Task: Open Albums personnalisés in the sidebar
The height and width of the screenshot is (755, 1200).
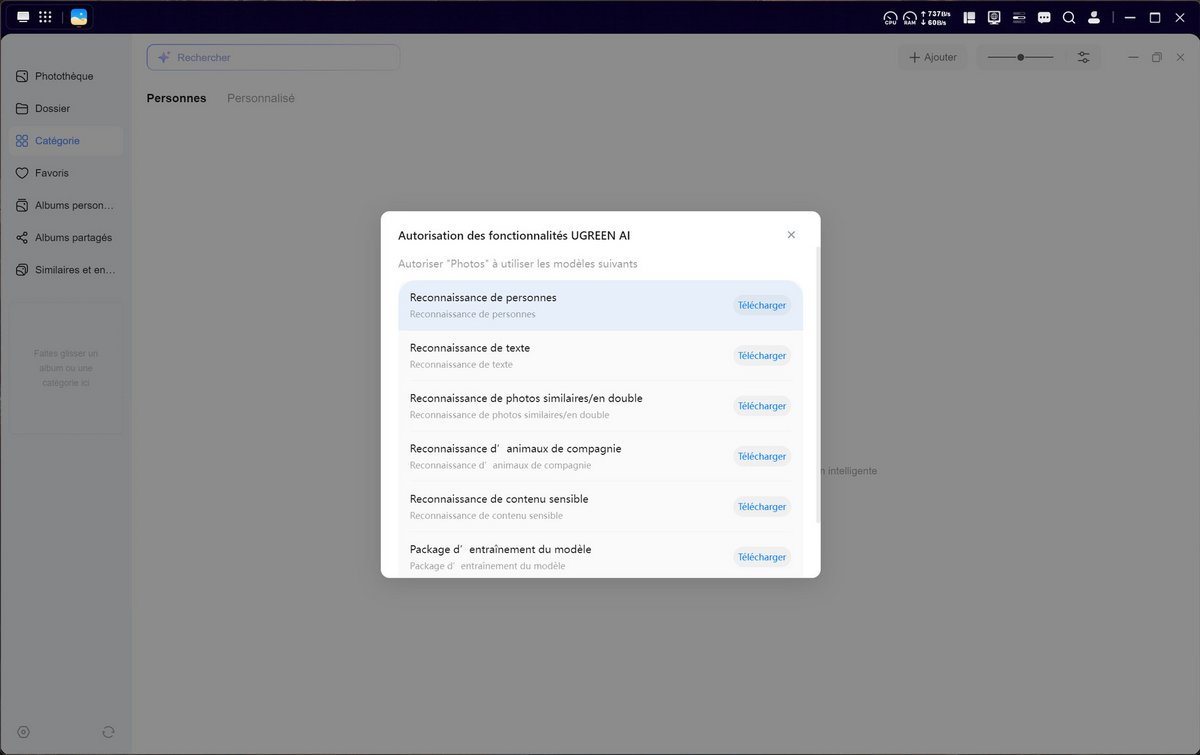Action: tap(66, 205)
